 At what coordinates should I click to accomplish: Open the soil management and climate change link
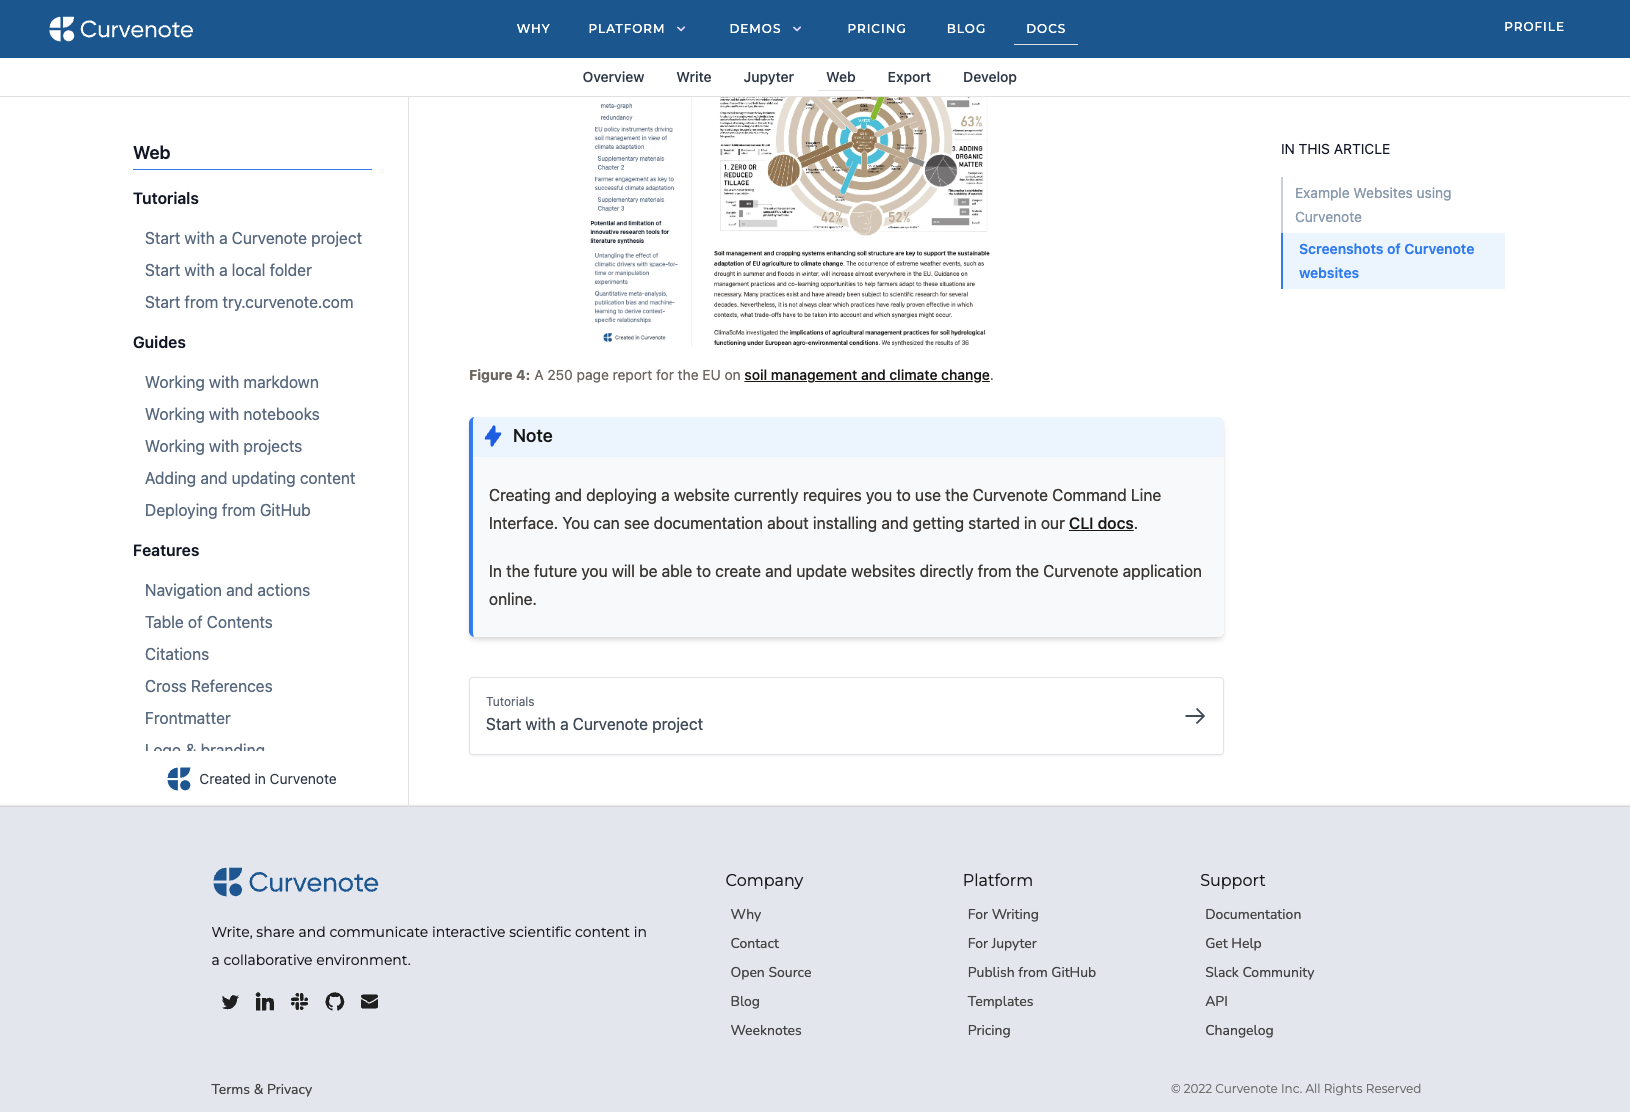(x=866, y=375)
